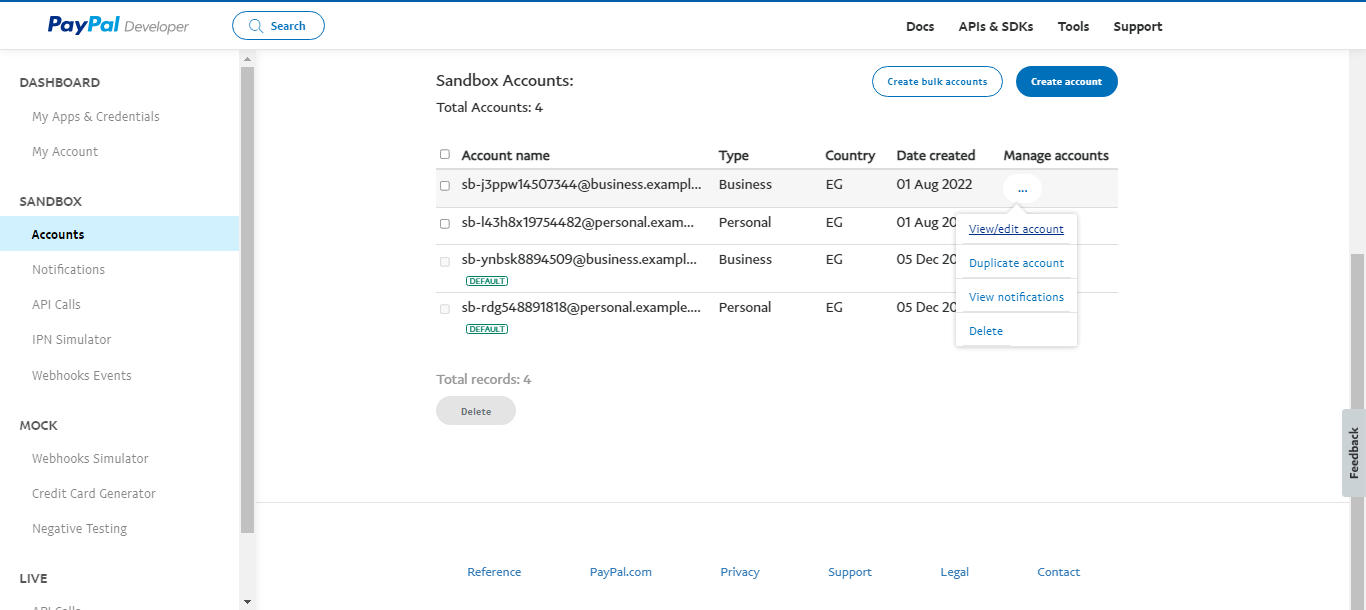Click the sb-rdg548891818 account checkbox
This screenshot has height=610, width=1366.
click(445, 309)
